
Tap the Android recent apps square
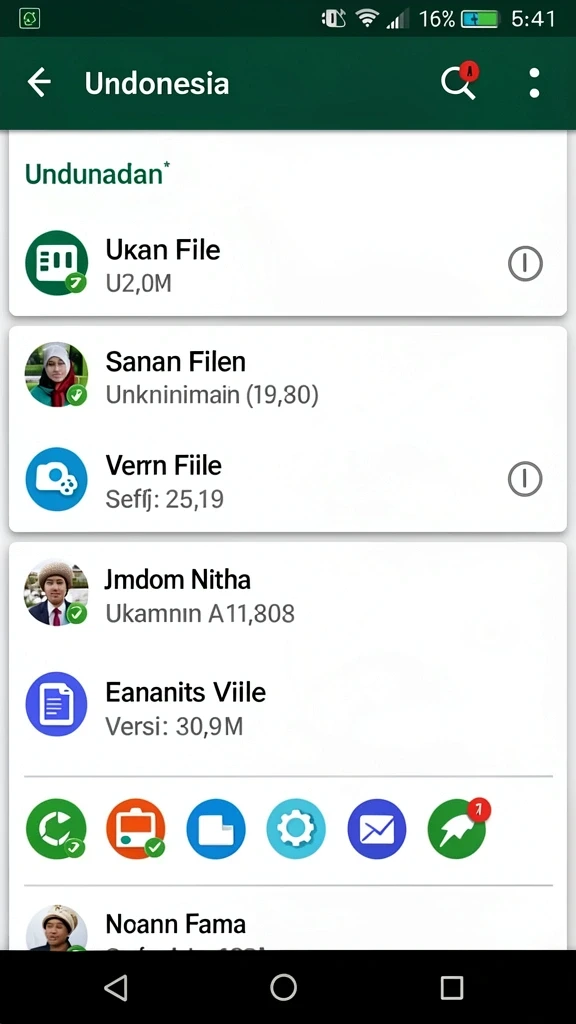[x=451, y=987]
